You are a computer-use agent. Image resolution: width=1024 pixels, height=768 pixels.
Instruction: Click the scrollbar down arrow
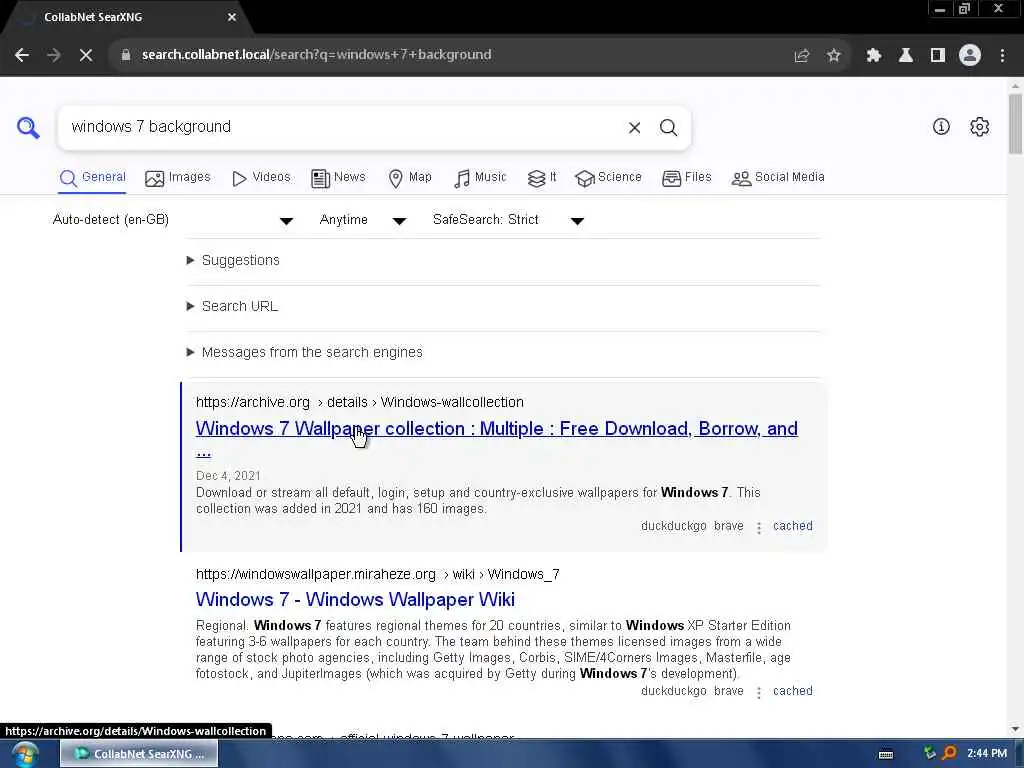pyautogui.click(x=1015, y=729)
